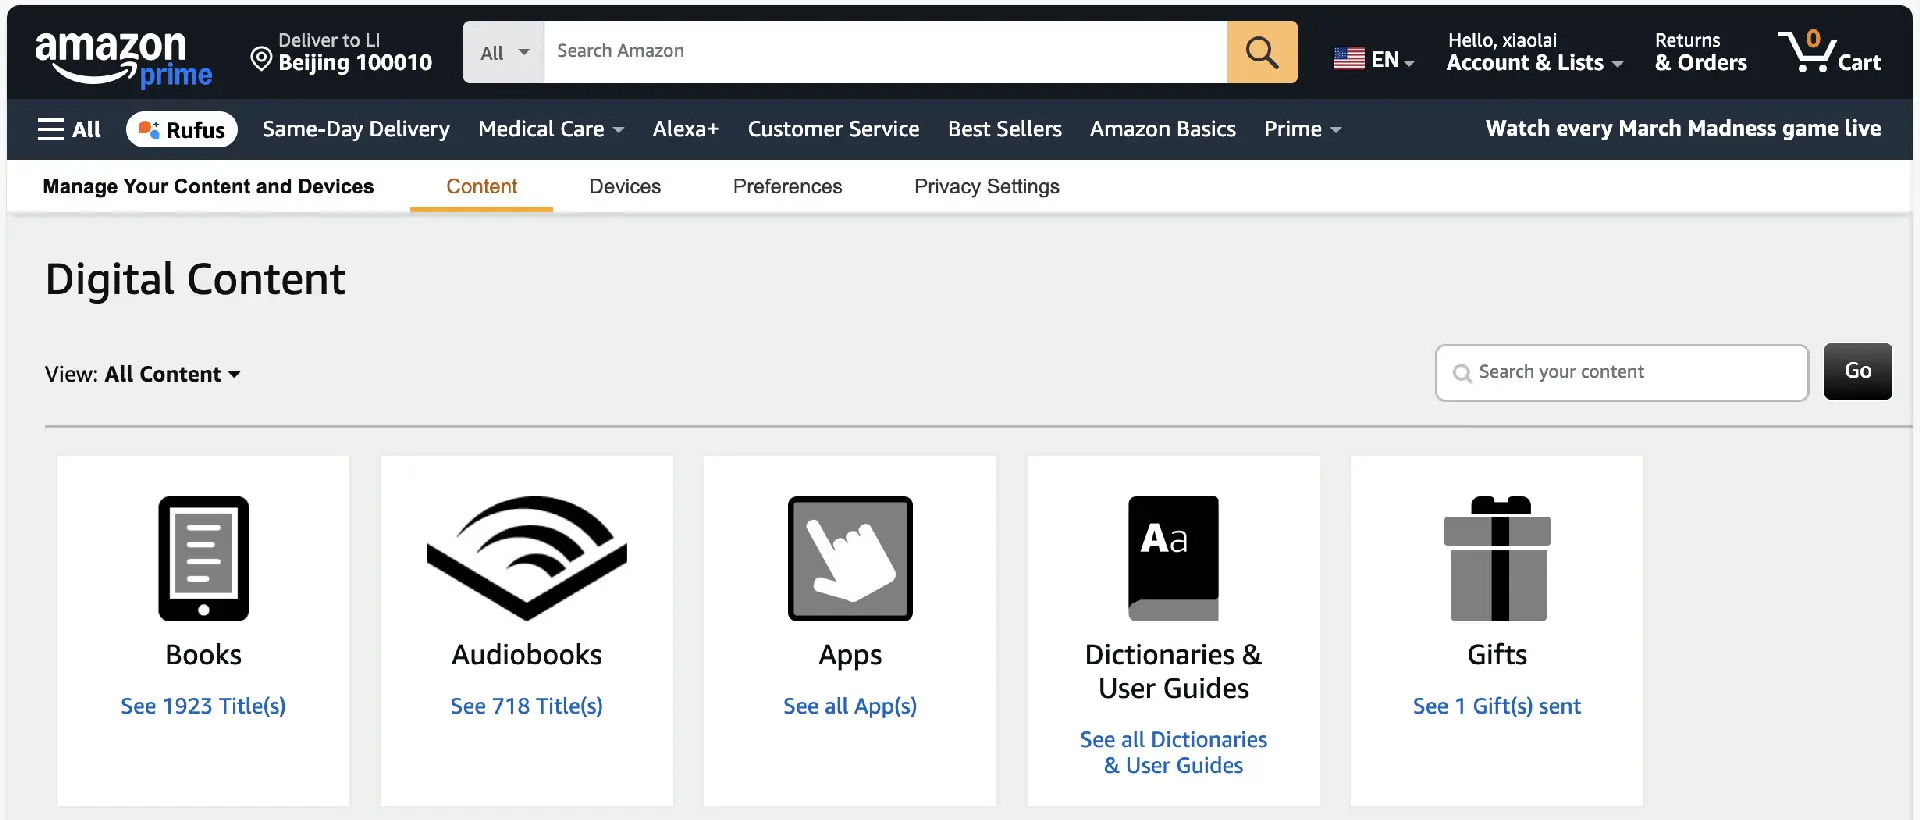Open the shopping cart icon

[1828, 52]
